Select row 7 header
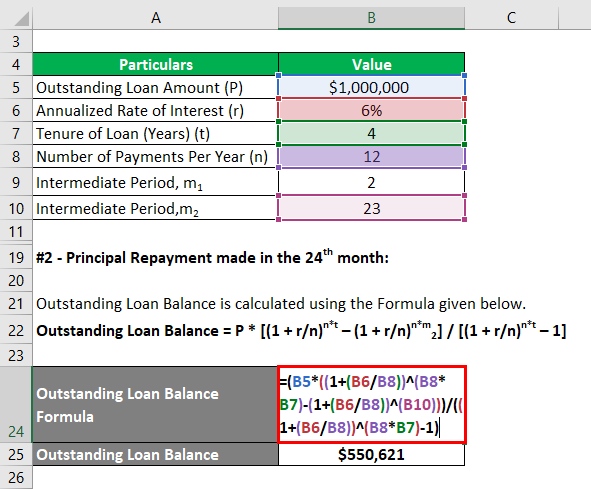 [16, 133]
